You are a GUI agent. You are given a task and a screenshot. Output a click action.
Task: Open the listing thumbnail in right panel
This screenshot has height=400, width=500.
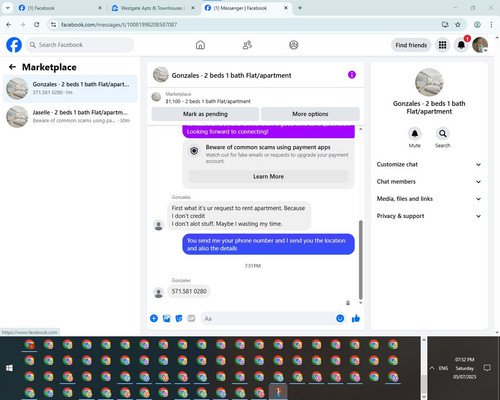(x=429, y=82)
